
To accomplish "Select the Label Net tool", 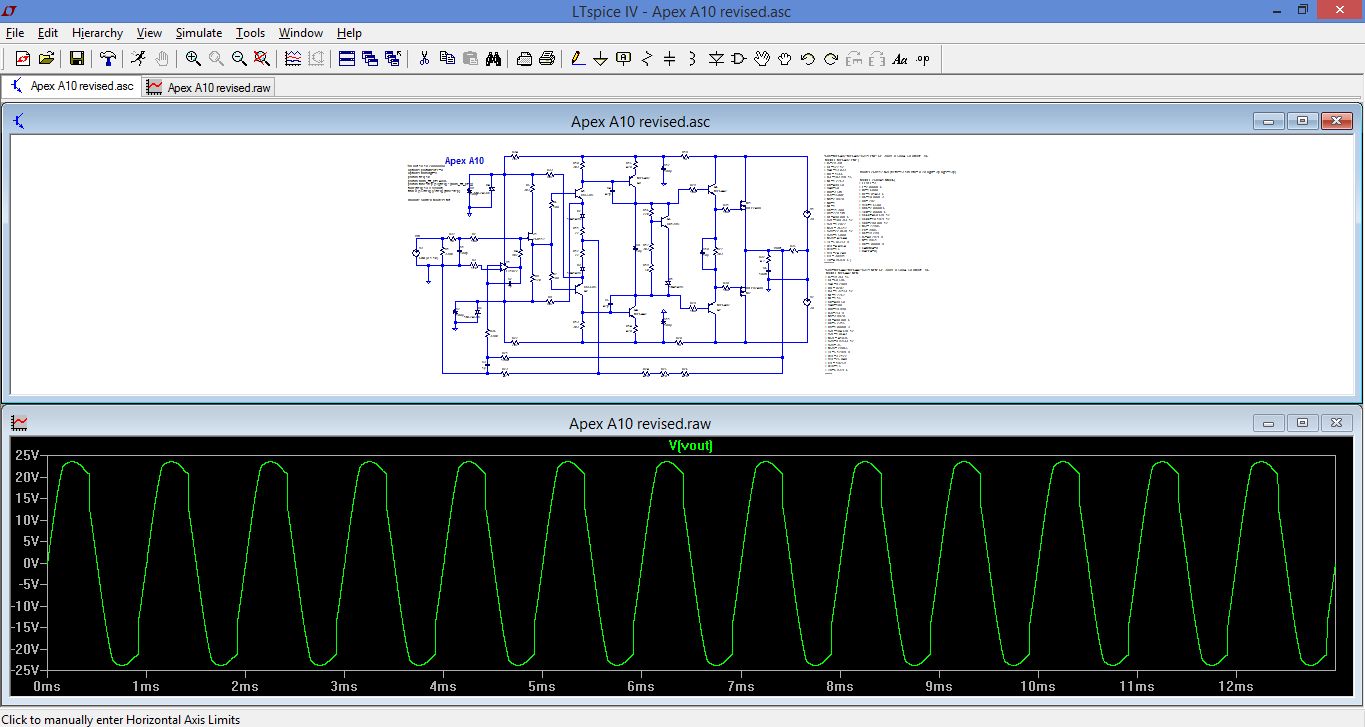I will (x=624, y=59).
